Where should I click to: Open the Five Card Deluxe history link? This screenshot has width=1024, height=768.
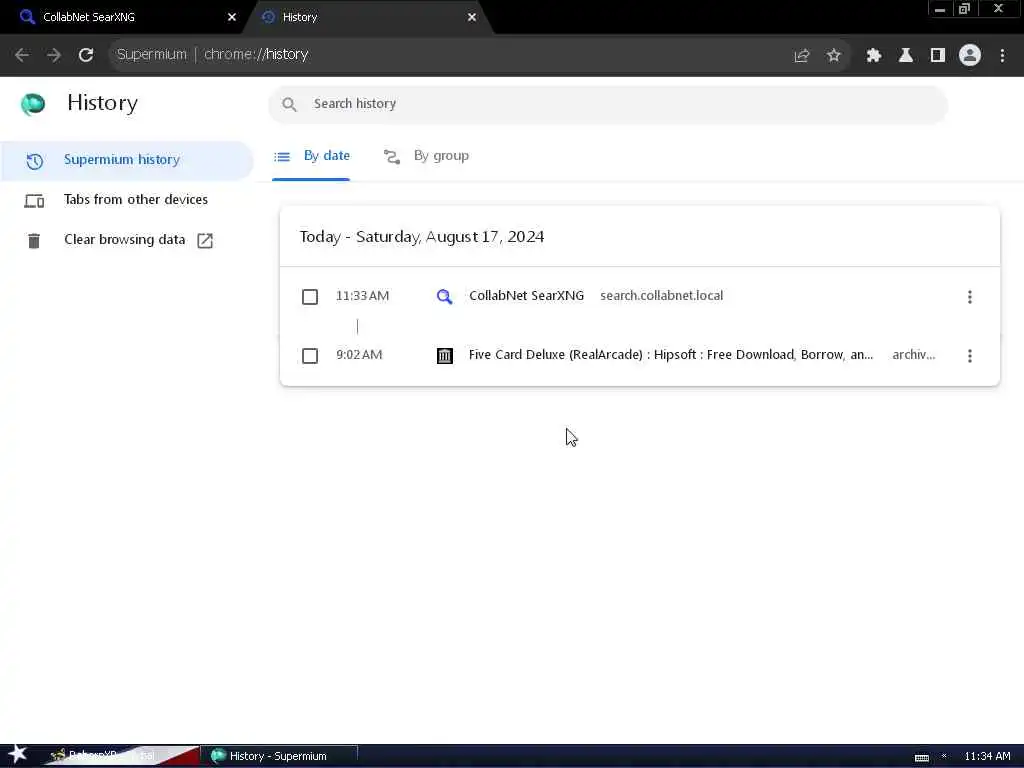(671, 355)
